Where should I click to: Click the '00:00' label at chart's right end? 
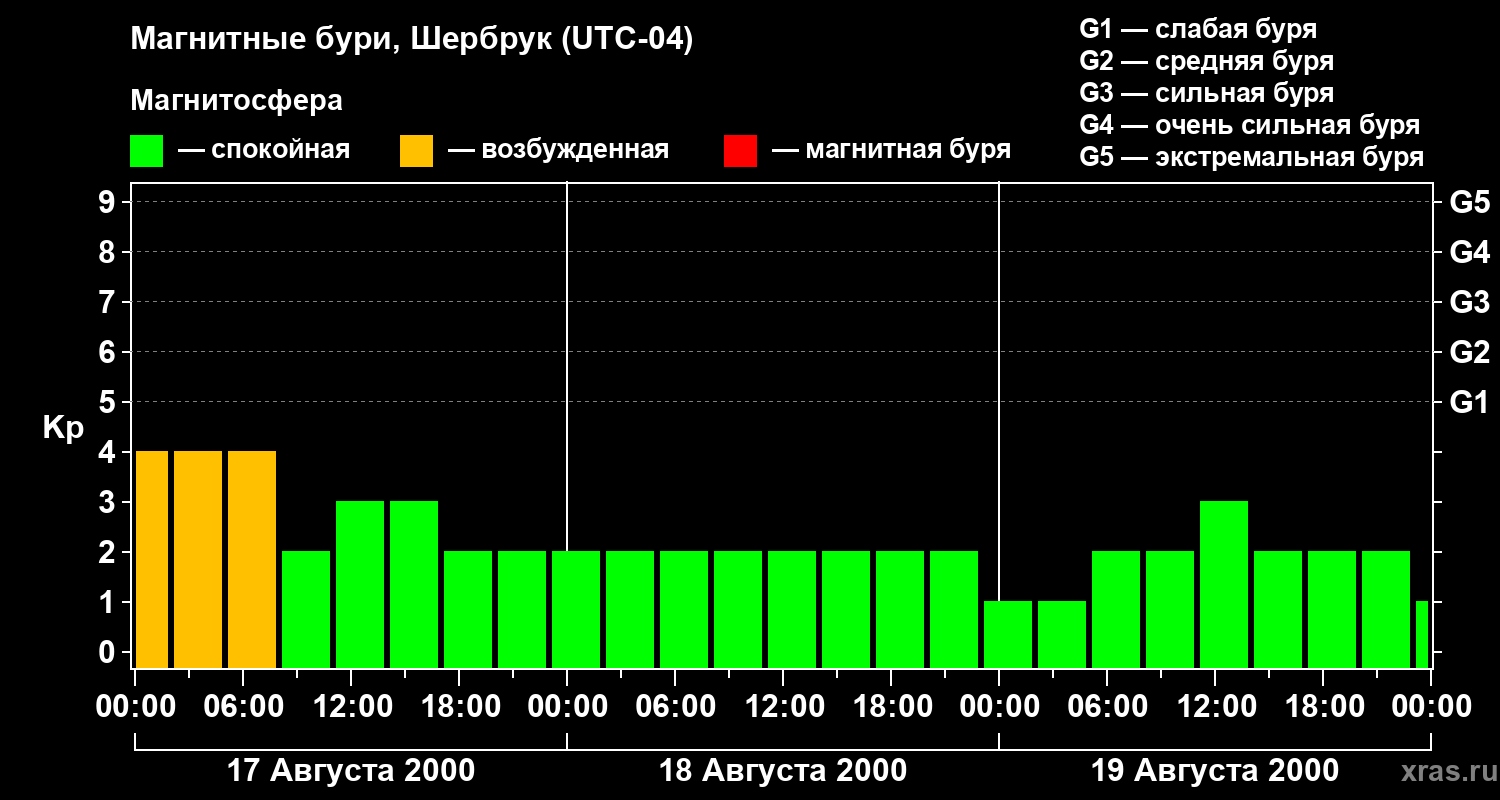[x=1430, y=706]
